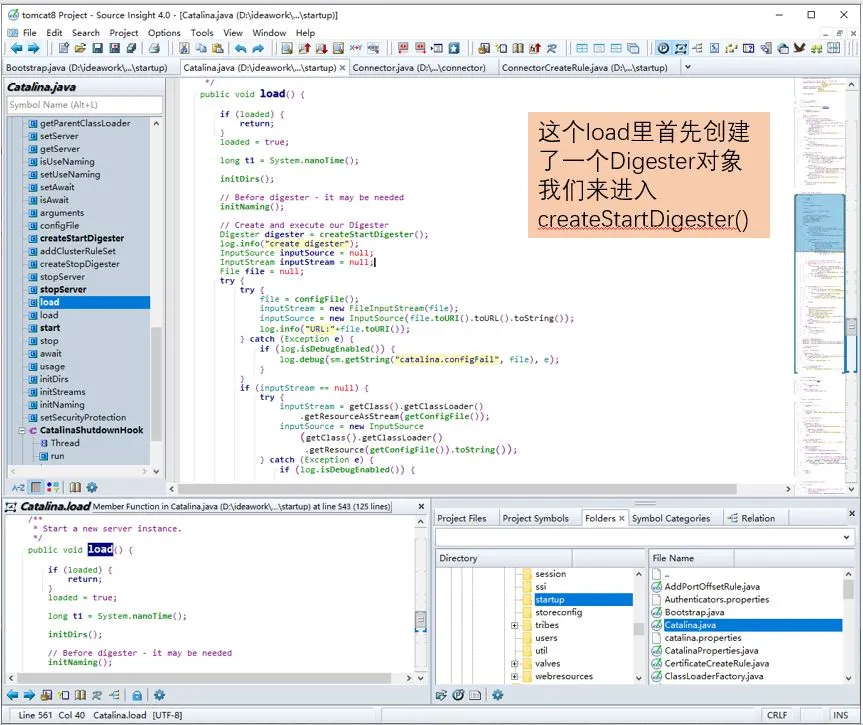The width and height of the screenshot is (863, 725).
Task: Click the Directory column header
Action: point(504,558)
